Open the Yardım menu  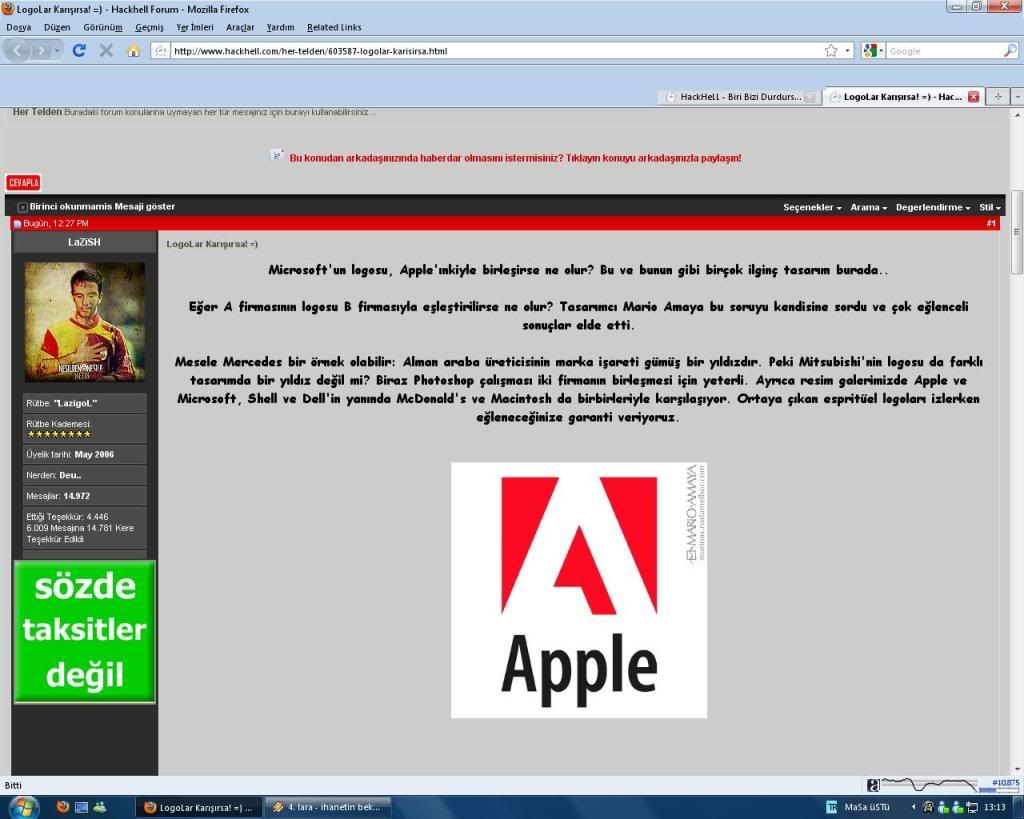click(280, 27)
